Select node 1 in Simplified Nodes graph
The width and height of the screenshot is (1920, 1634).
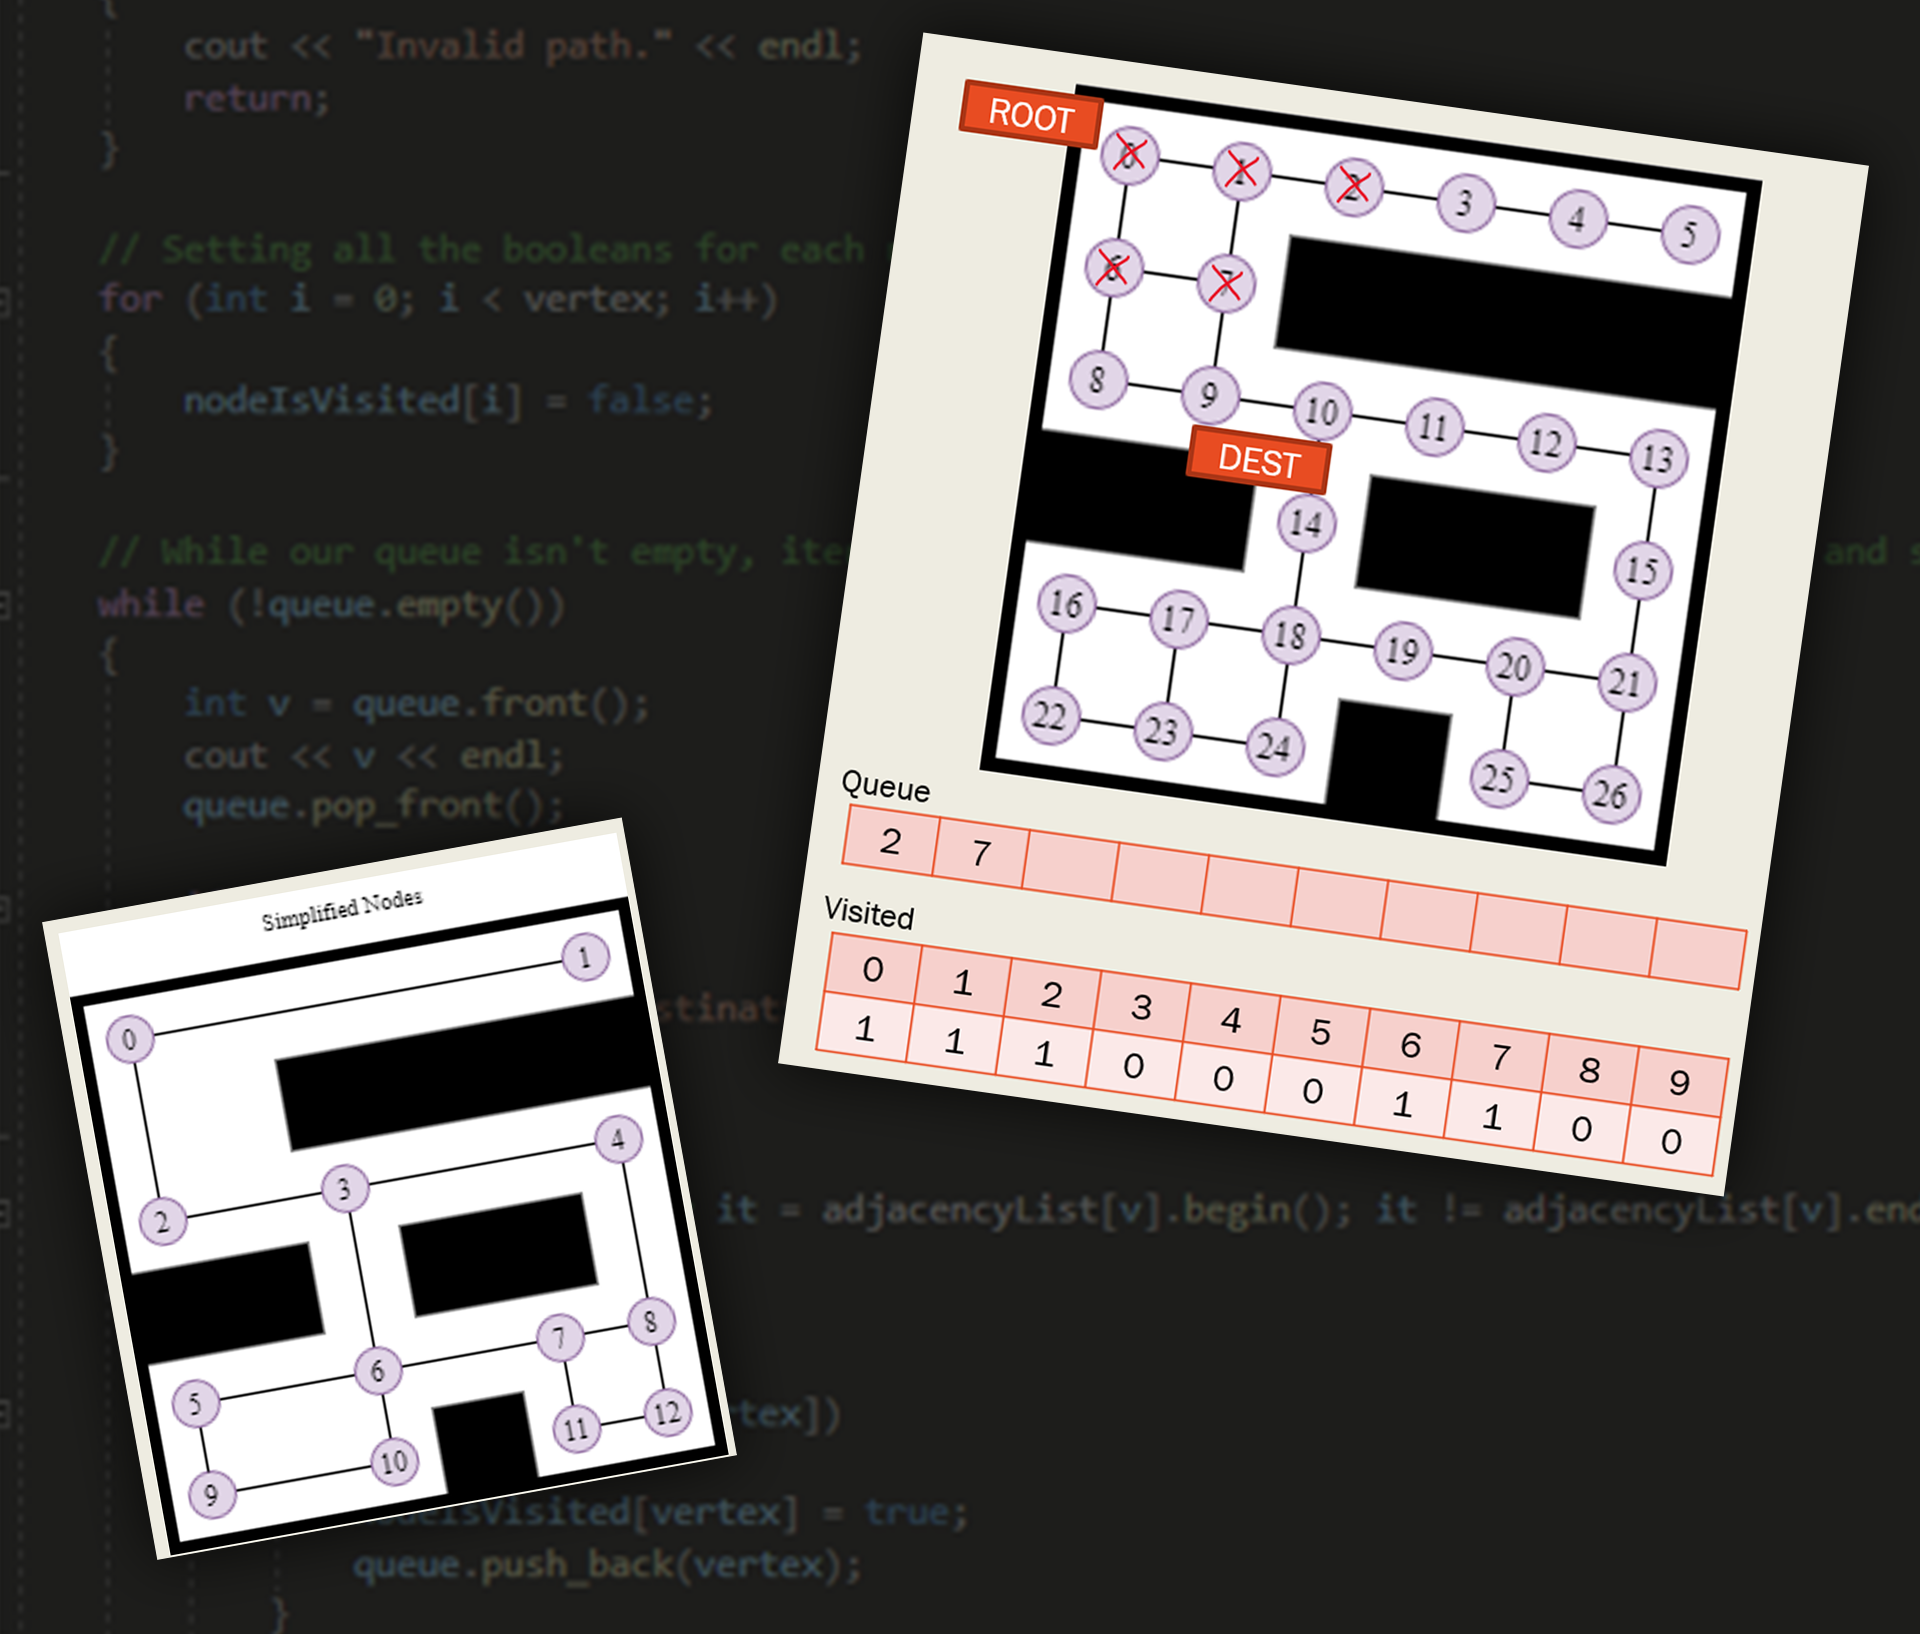tap(585, 957)
